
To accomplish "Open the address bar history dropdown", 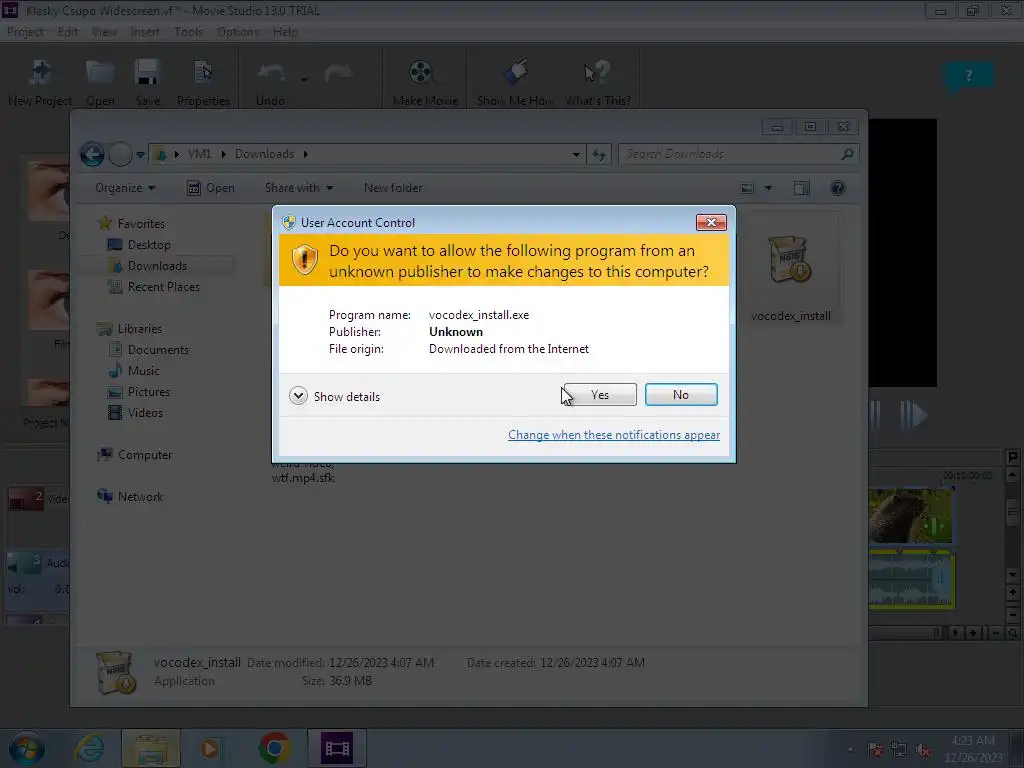I will coord(576,155).
